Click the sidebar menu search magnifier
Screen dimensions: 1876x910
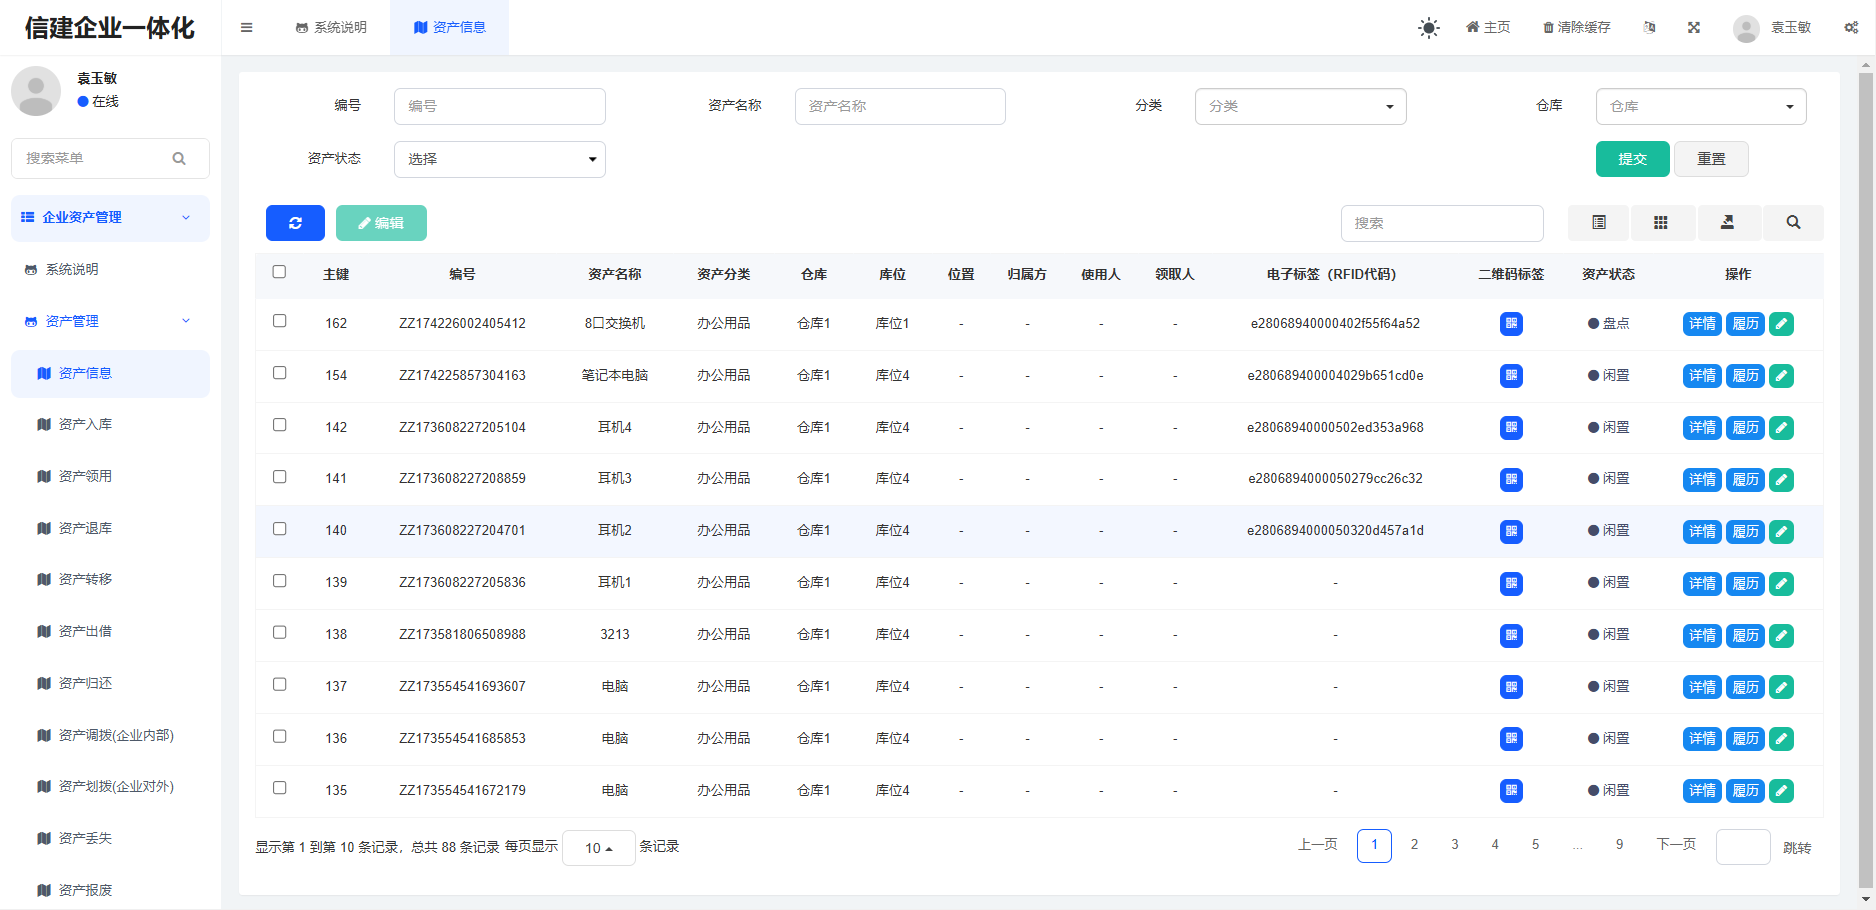point(179,158)
